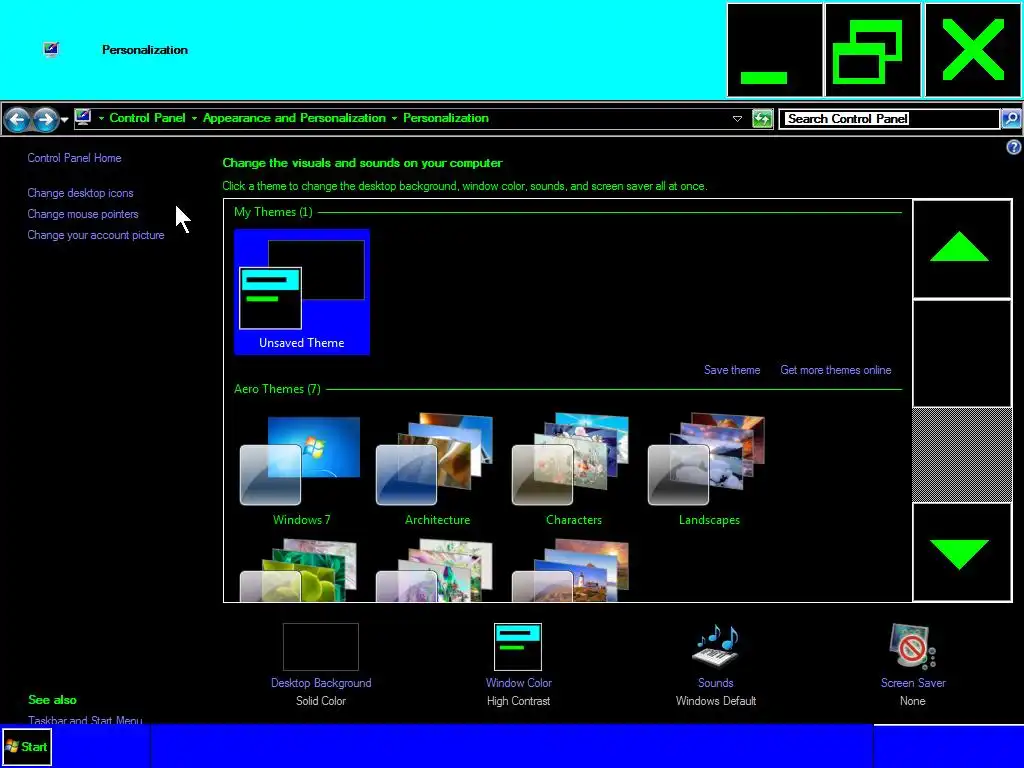1024x768 pixels.
Task: Click the Forward navigation arrow
Action: [45, 119]
